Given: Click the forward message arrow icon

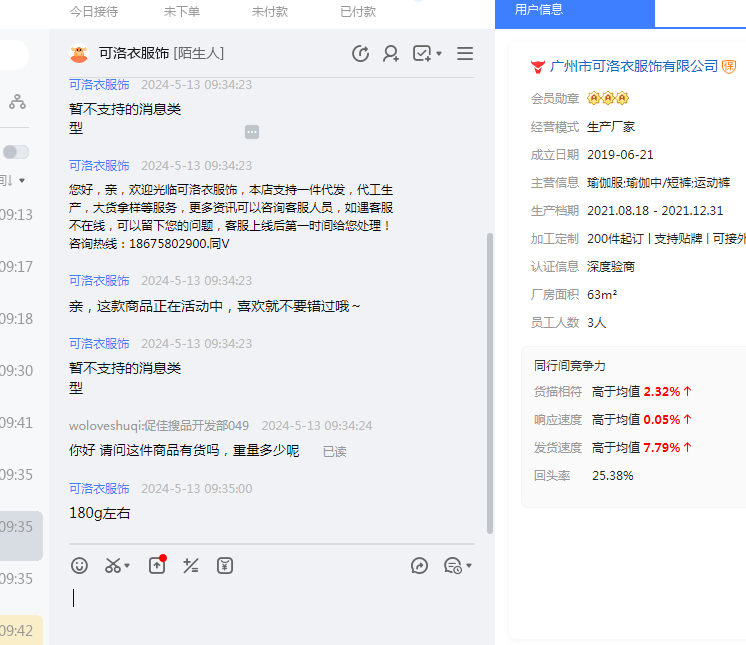Looking at the screenshot, I should (420, 566).
